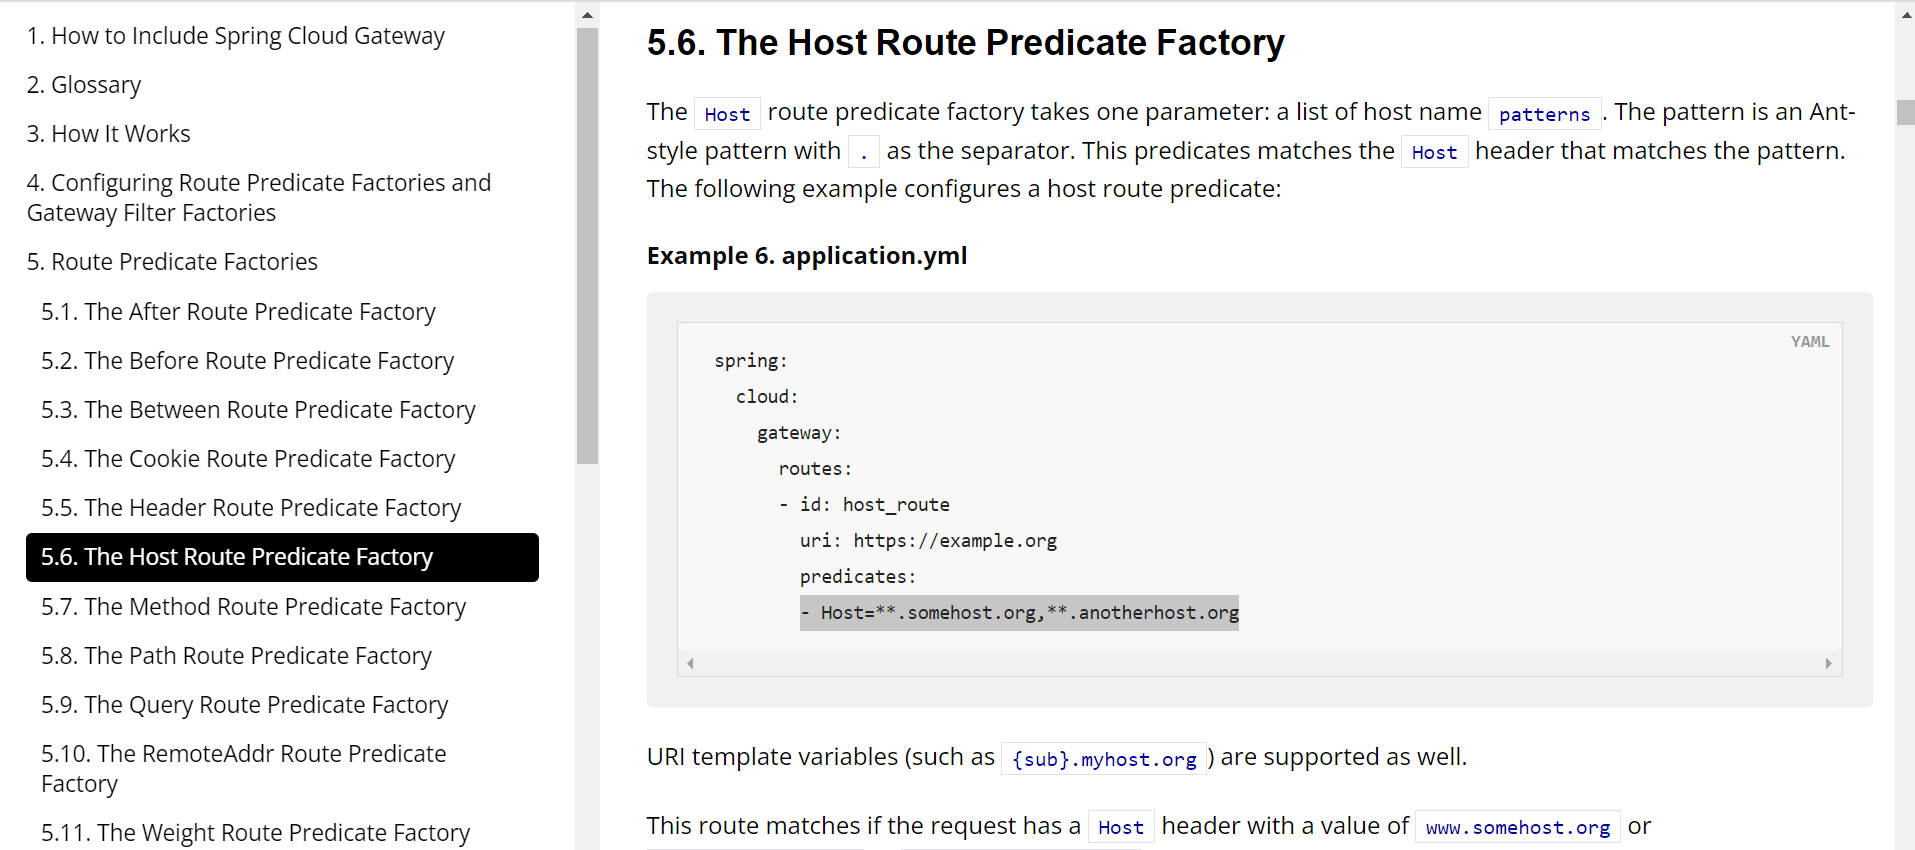1915x850 pixels.
Task: Click the main page scrollbar thumb
Action: coord(1906,112)
